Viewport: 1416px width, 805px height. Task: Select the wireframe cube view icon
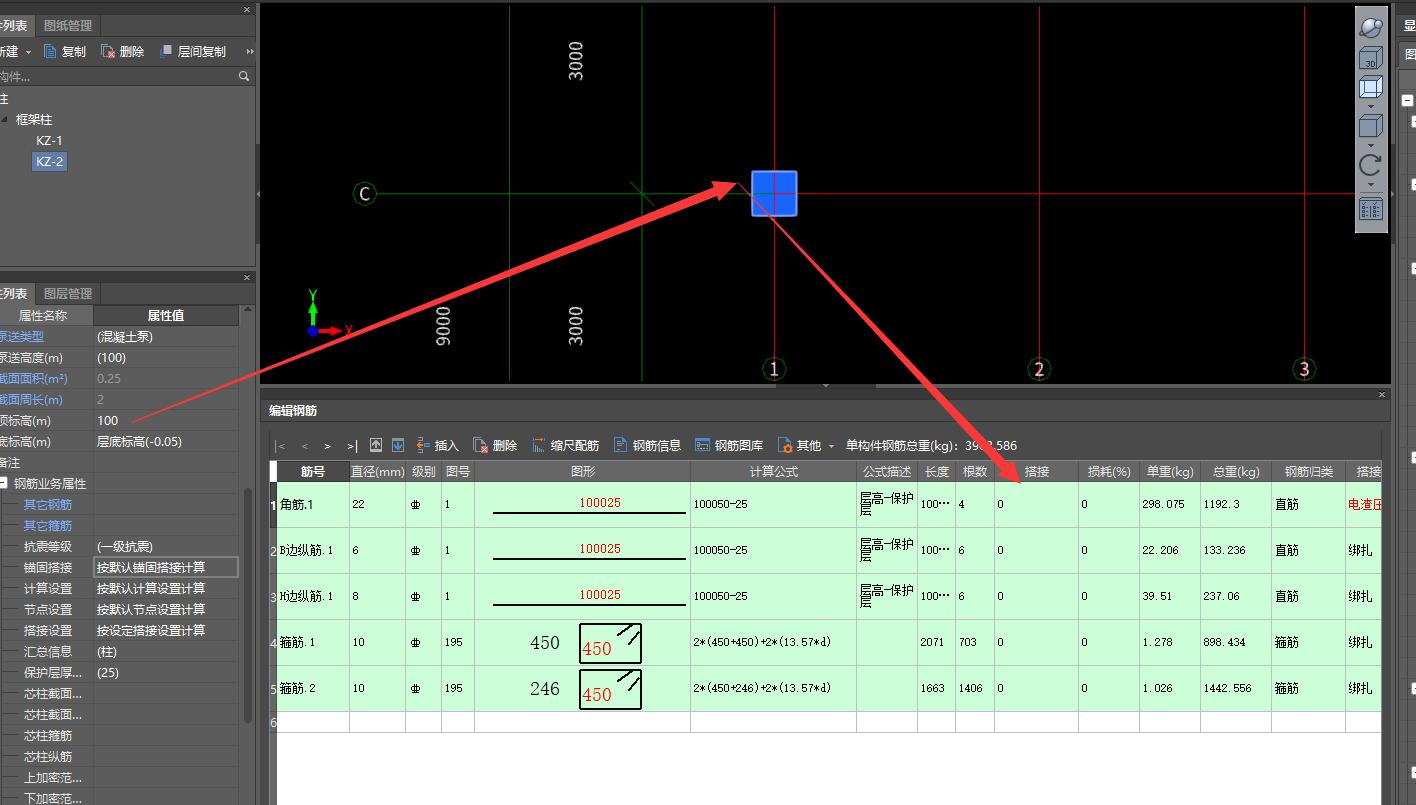(1370, 87)
